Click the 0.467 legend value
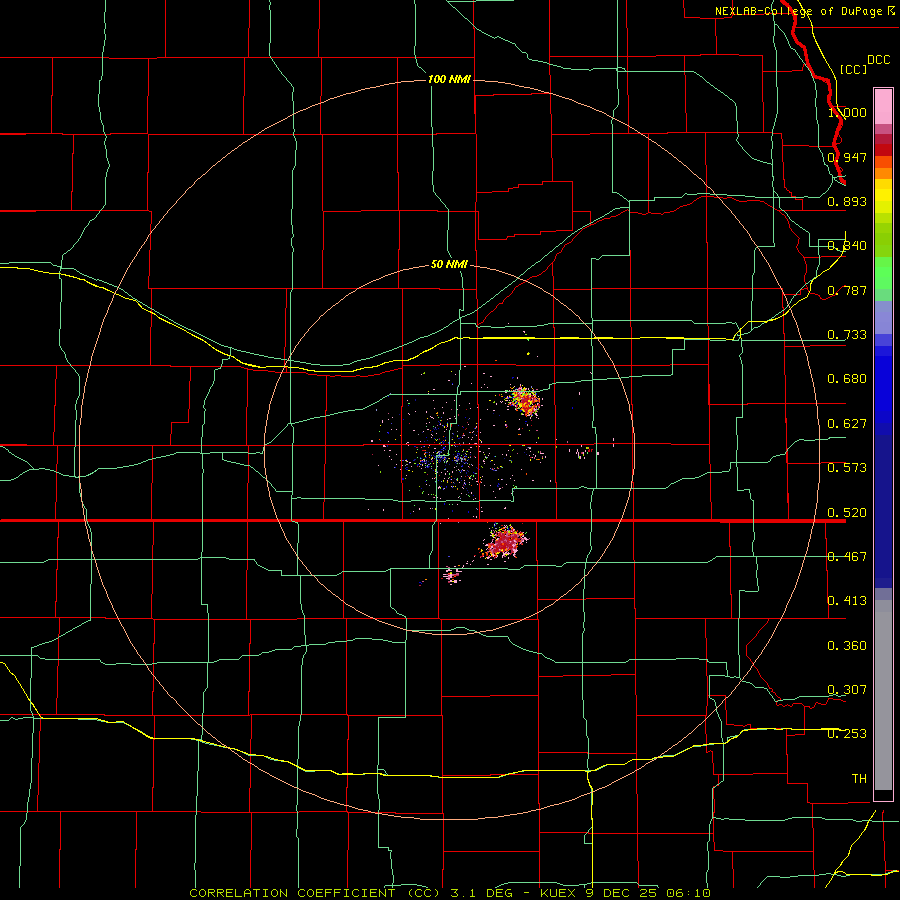Screen dimensions: 900x900 click(847, 557)
